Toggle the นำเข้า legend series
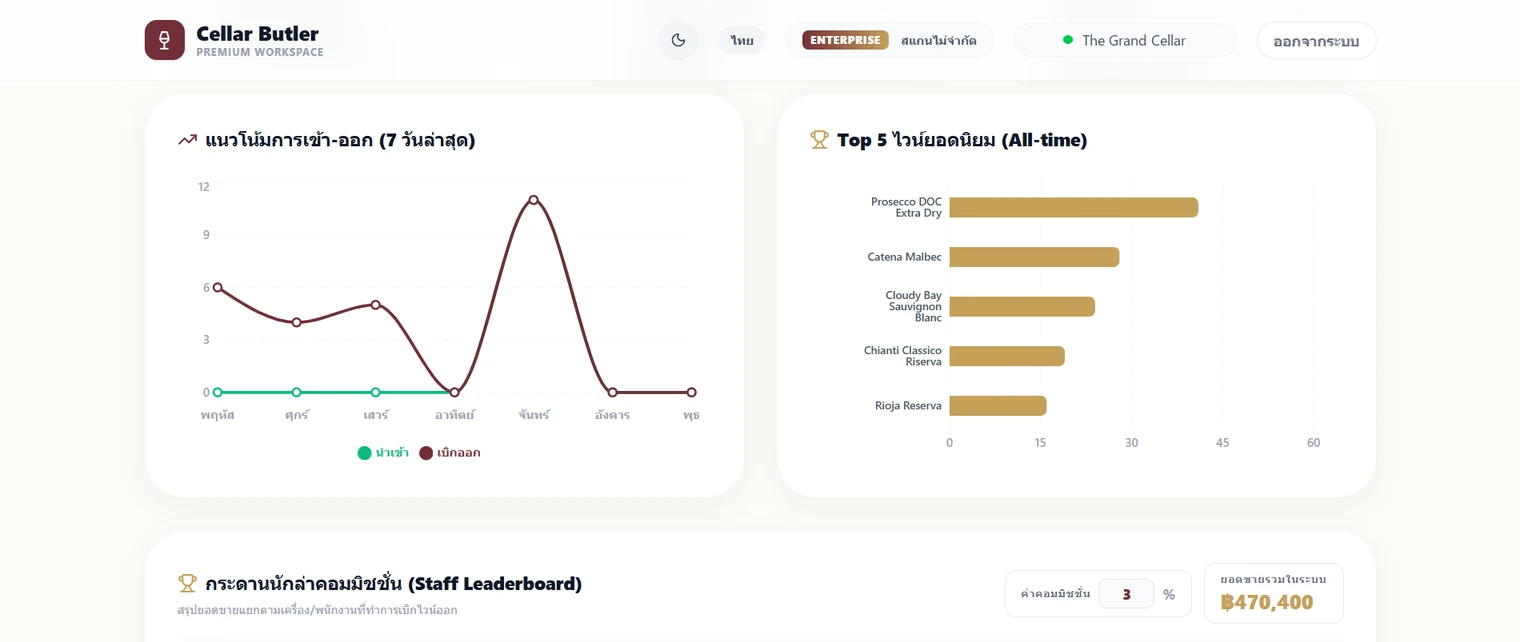This screenshot has height=642, width=1520. coord(383,453)
